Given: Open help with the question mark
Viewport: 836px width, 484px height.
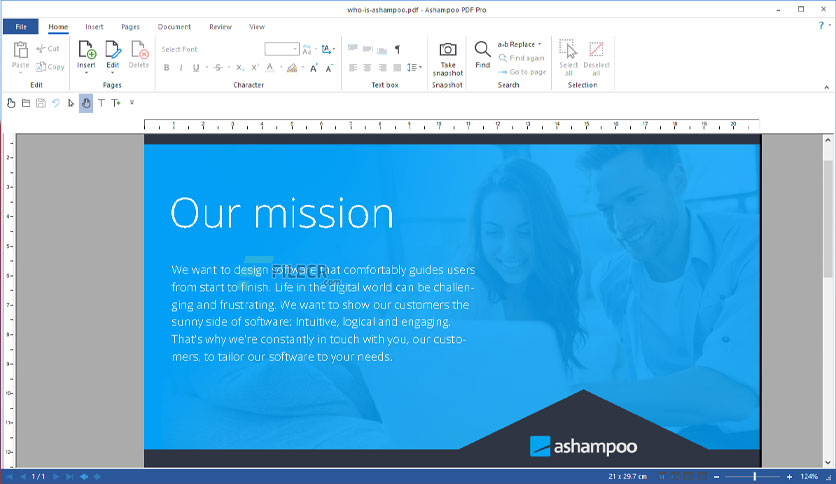Looking at the screenshot, I should pyautogui.click(x=821, y=25).
